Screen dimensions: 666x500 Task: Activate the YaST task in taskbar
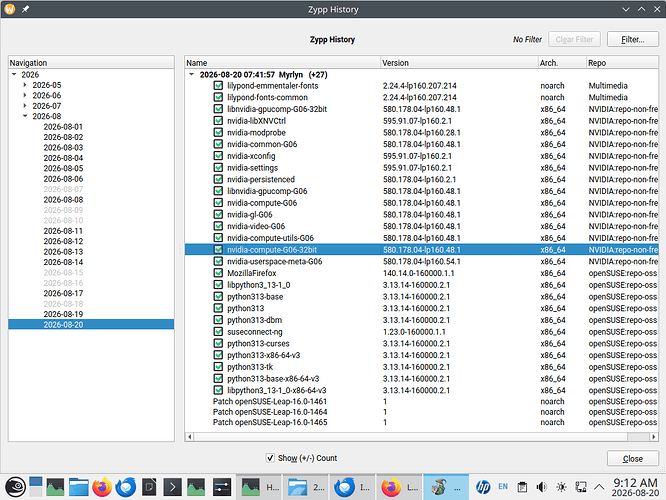coord(446,487)
